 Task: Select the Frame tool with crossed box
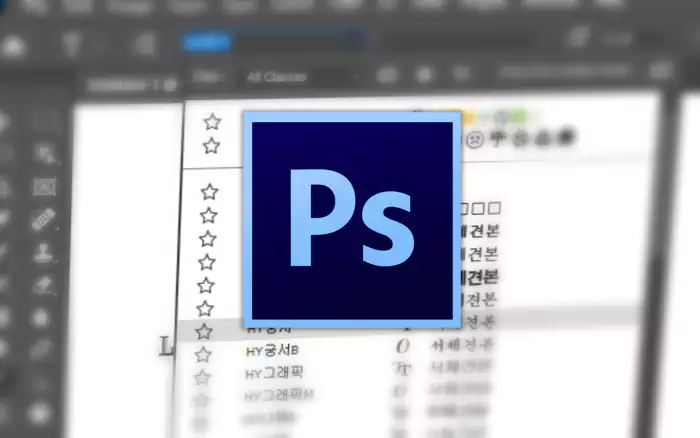pos(45,187)
